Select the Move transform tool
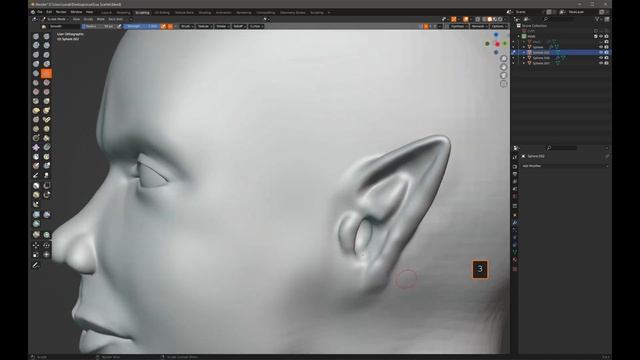The width and height of the screenshot is (640, 360). [36, 245]
